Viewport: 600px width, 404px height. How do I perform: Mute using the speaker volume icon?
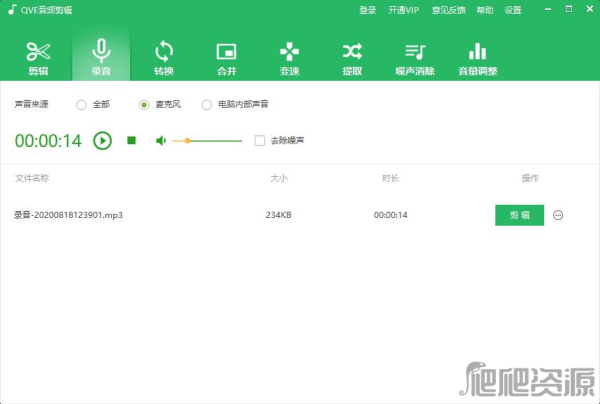point(161,141)
